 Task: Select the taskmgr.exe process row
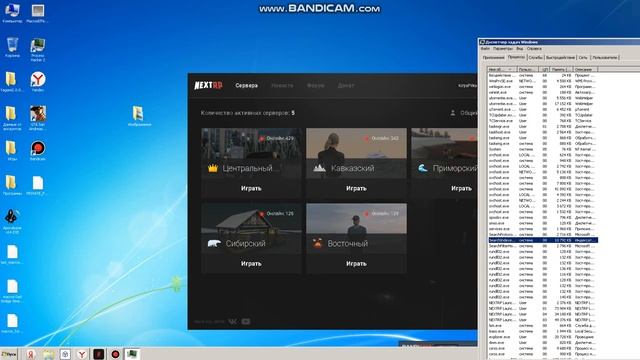pos(543,127)
